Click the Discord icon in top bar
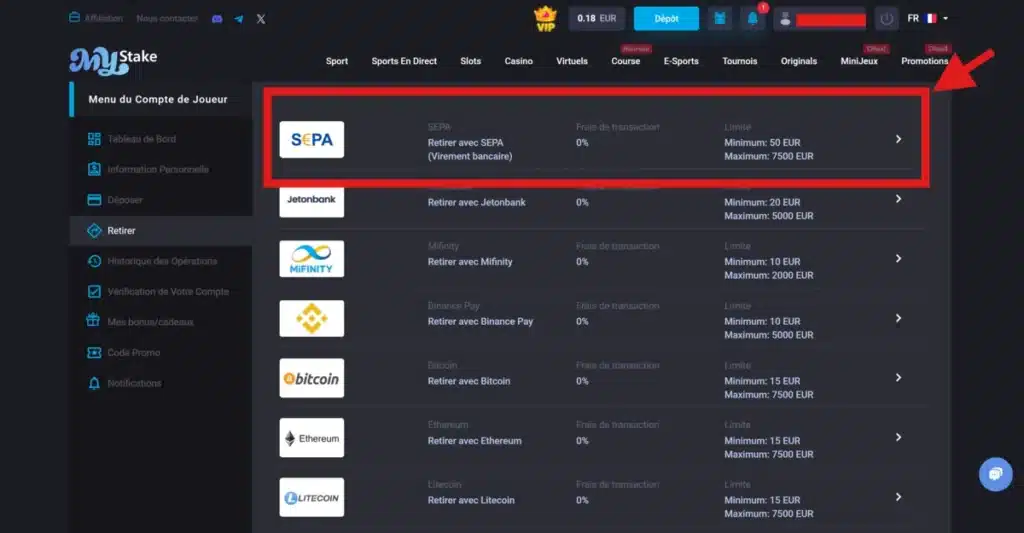 pyautogui.click(x=218, y=19)
